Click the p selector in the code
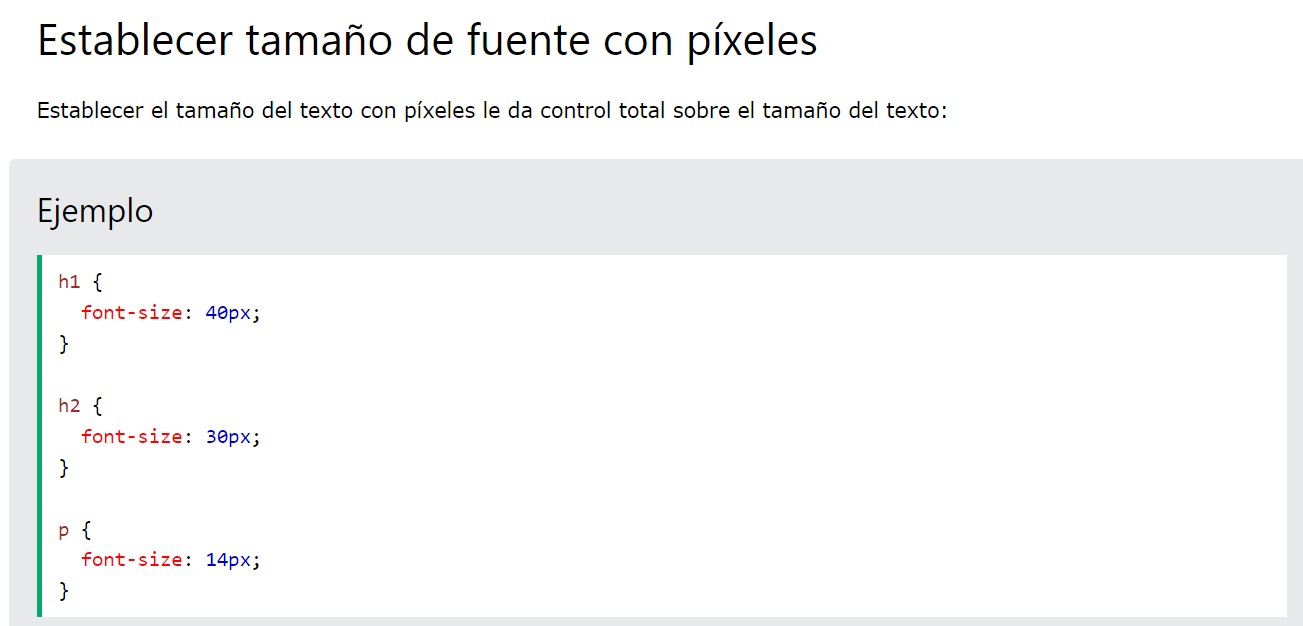 64,530
